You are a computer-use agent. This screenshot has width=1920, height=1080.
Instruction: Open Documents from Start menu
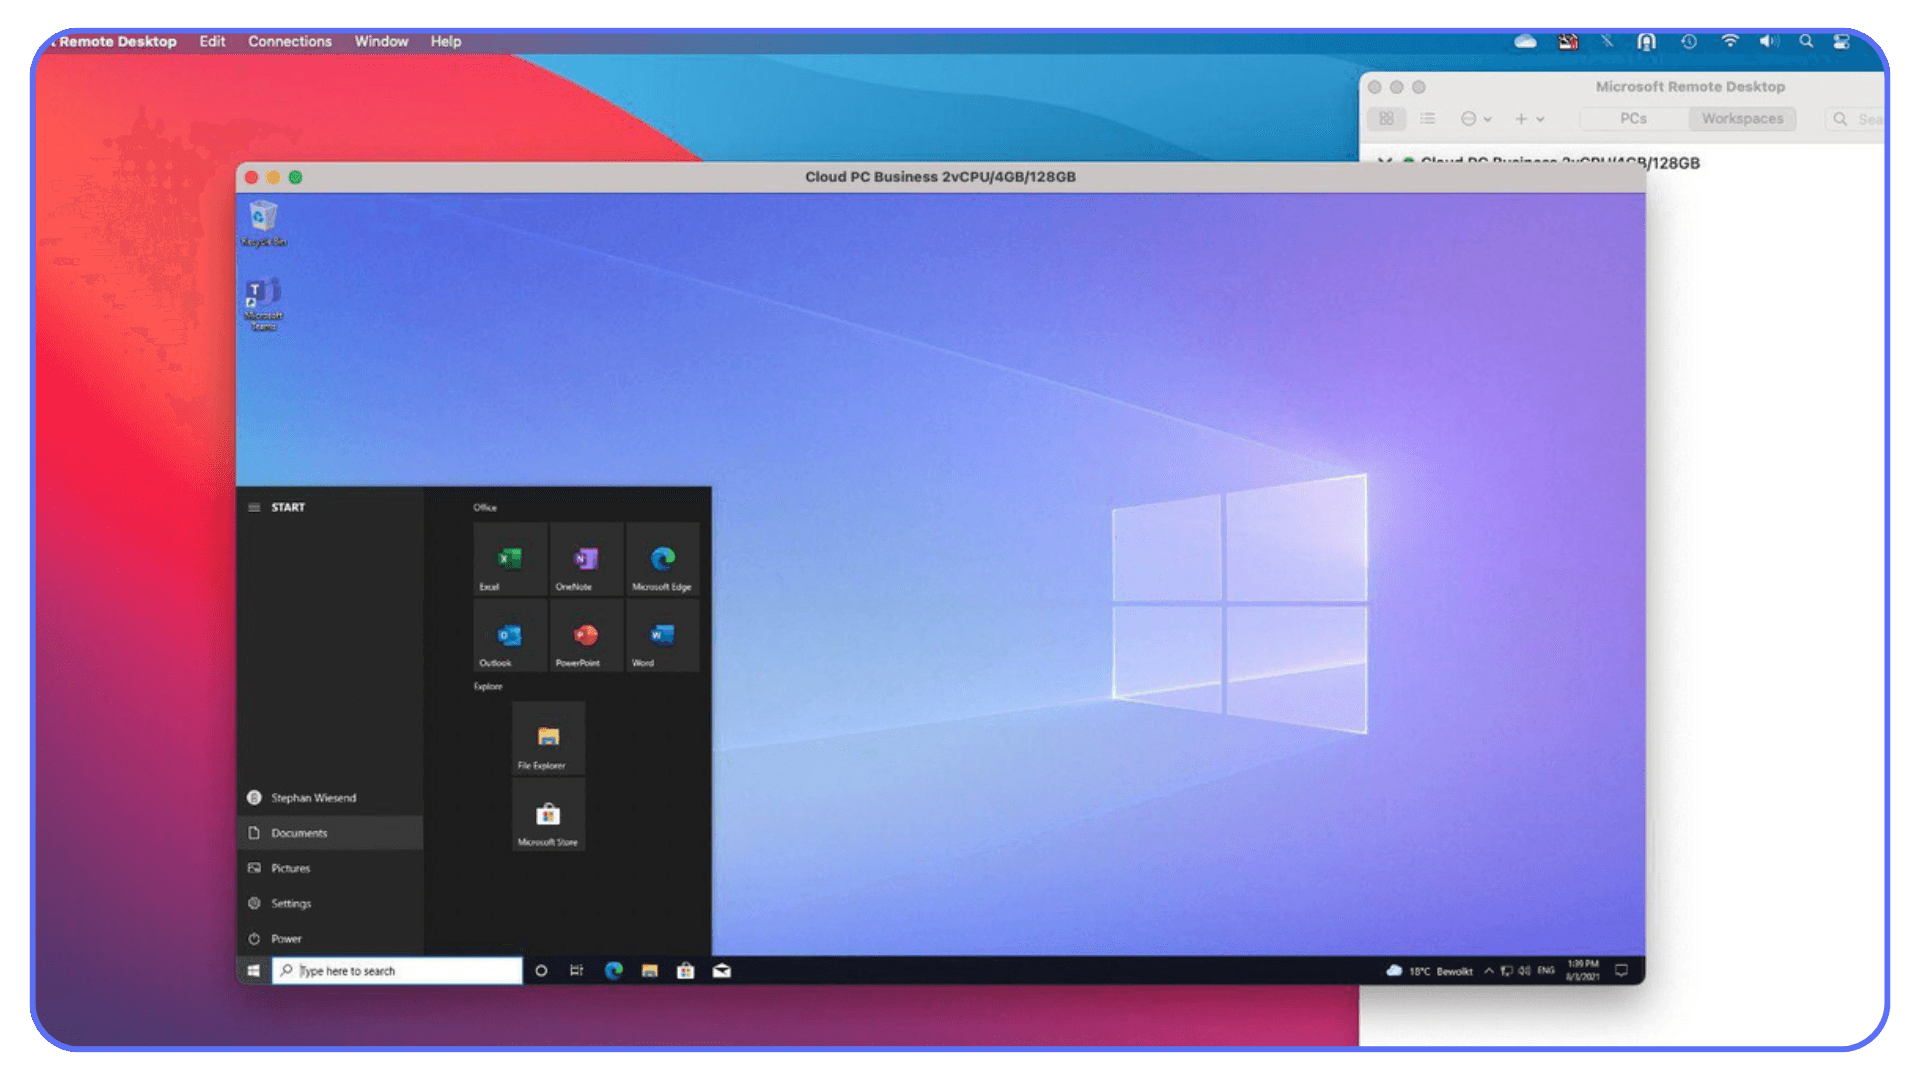click(x=330, y=833)
